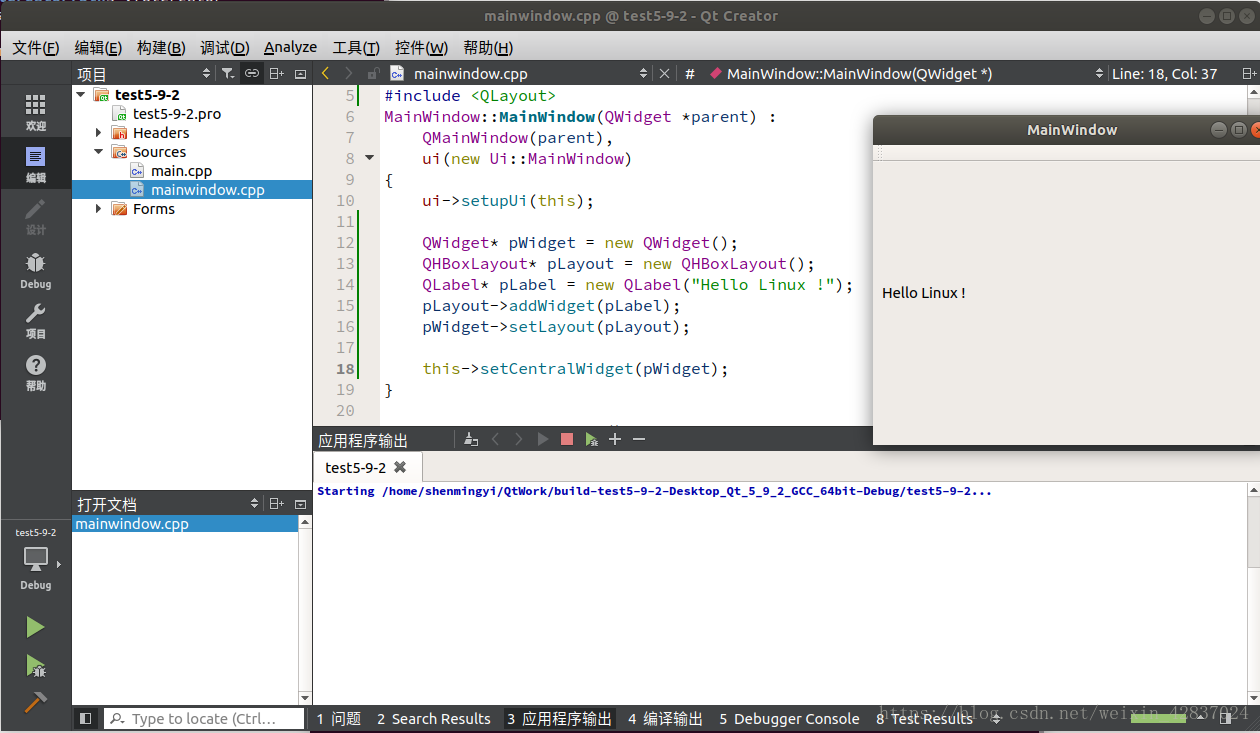Switch to the 编辑 (Edit) mode
Image resolution: width=1260 pixels, height=733 pixels.
[x=36, y=165]
